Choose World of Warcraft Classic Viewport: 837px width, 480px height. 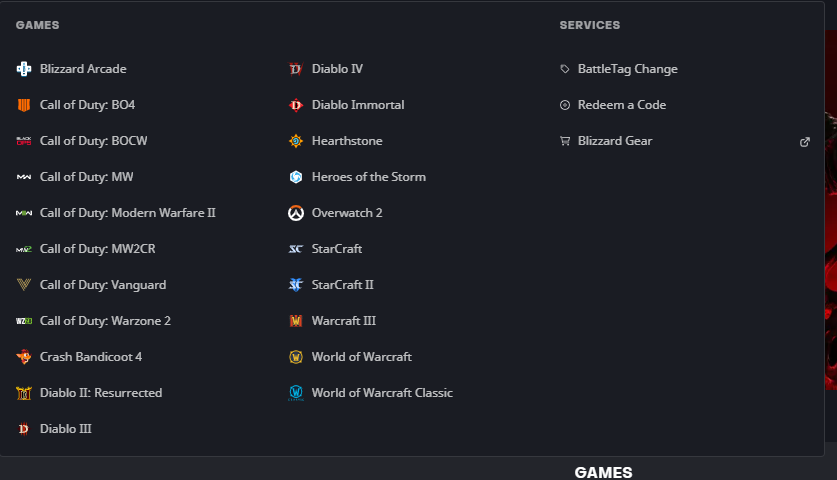click(x=382, y=393)
